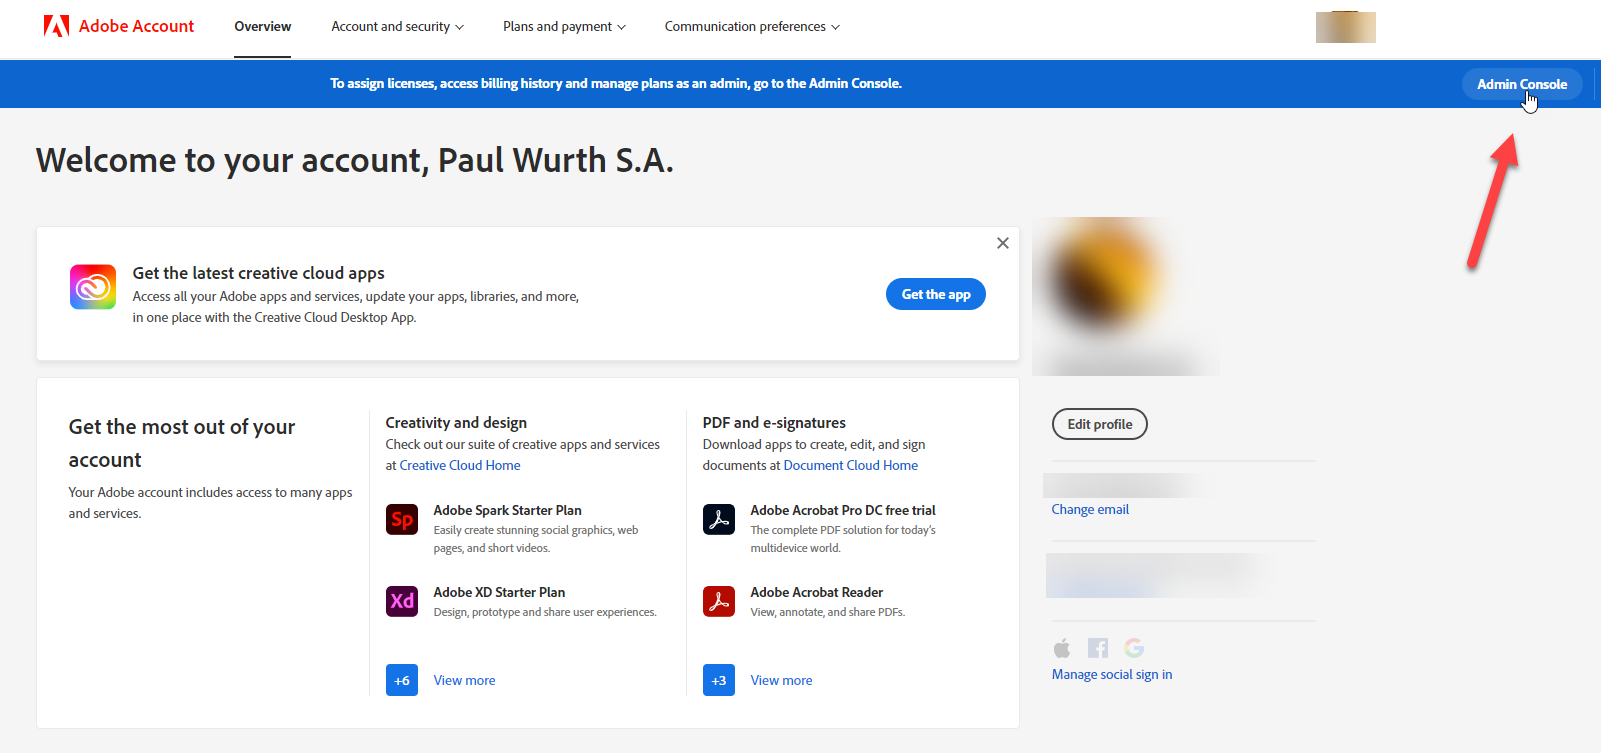Click the Google social sign-in icon
The image size is (1601, 753).
point(1134,648)
